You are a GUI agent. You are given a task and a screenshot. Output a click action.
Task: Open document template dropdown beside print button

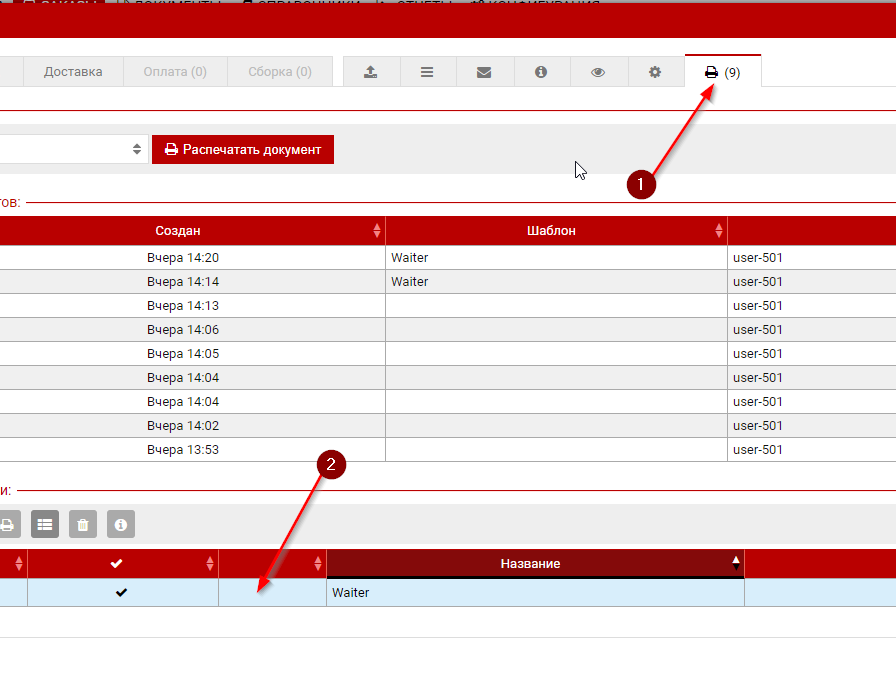click(x=72, y=149)
